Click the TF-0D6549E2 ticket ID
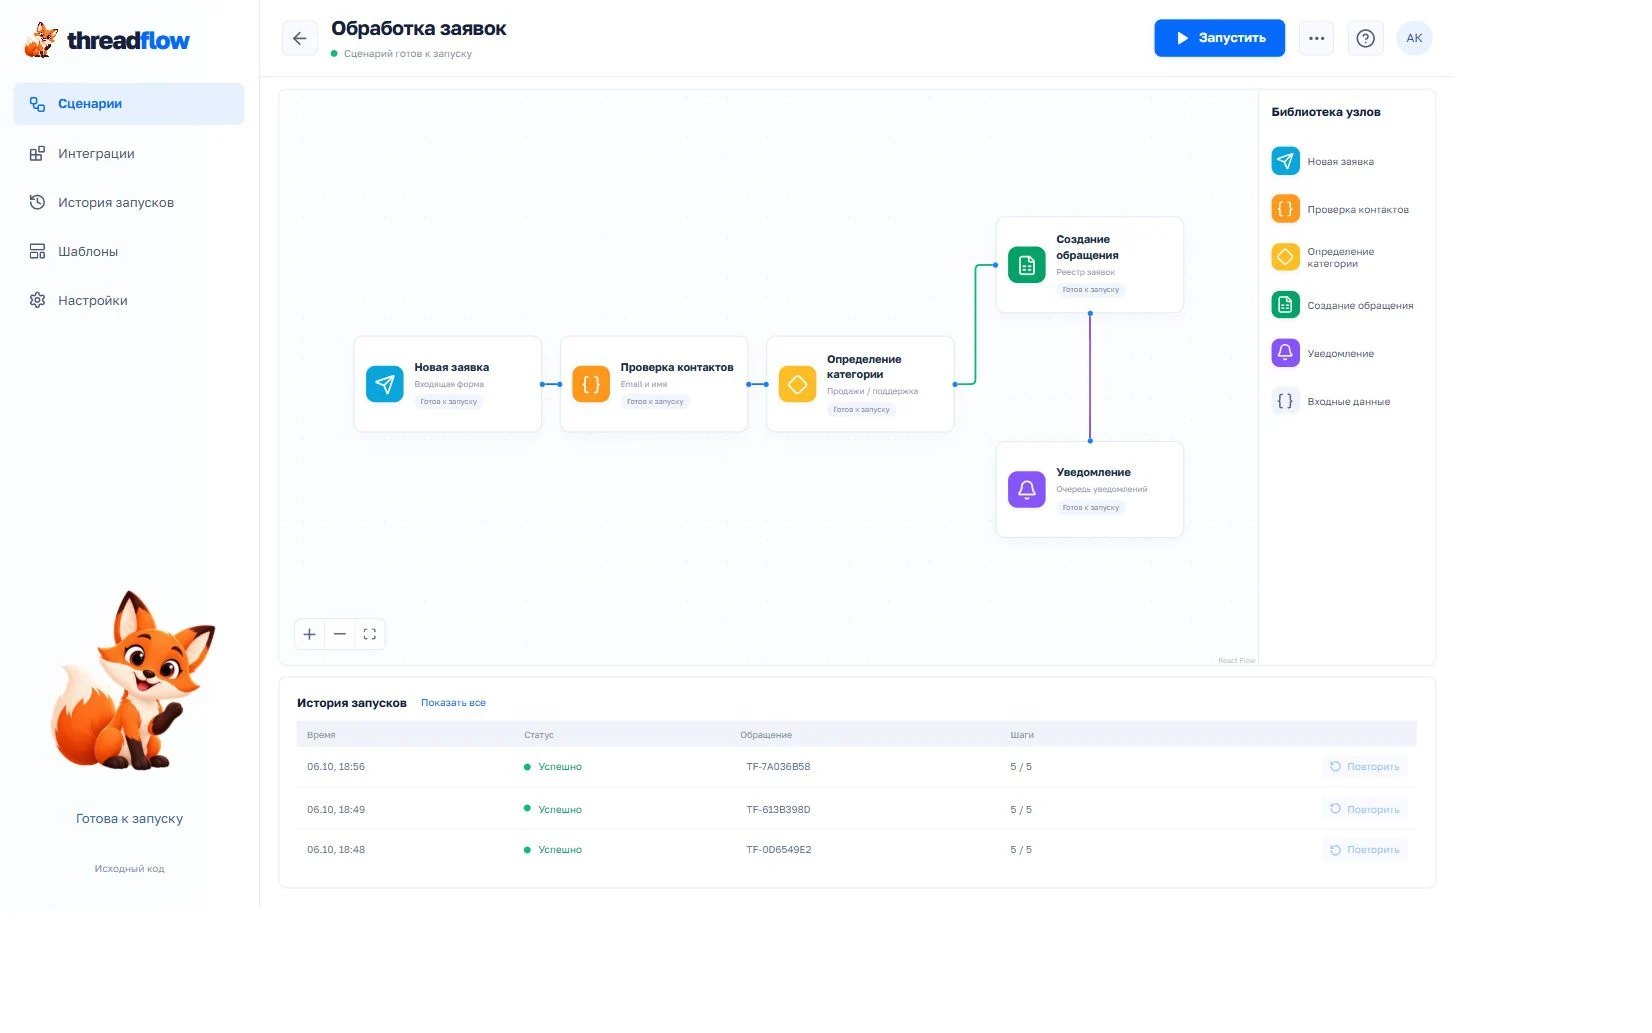The image size is (1652, 1033). (x=779, y=850)
